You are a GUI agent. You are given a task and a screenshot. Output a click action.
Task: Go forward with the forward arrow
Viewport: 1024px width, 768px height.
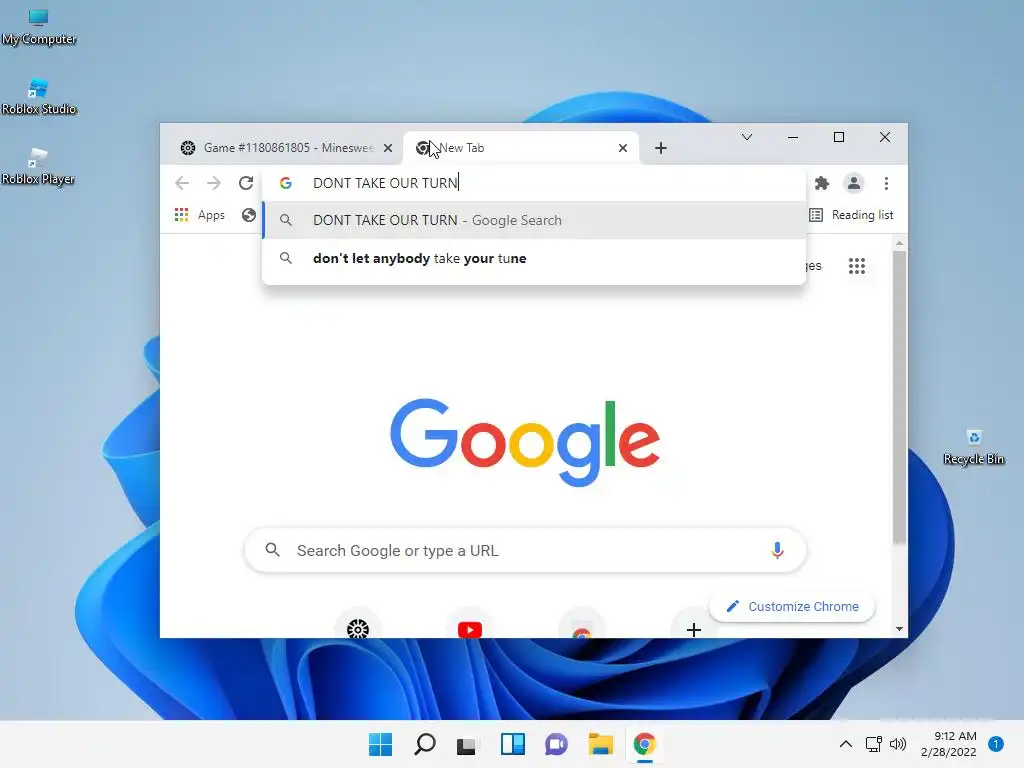[214, 184]
